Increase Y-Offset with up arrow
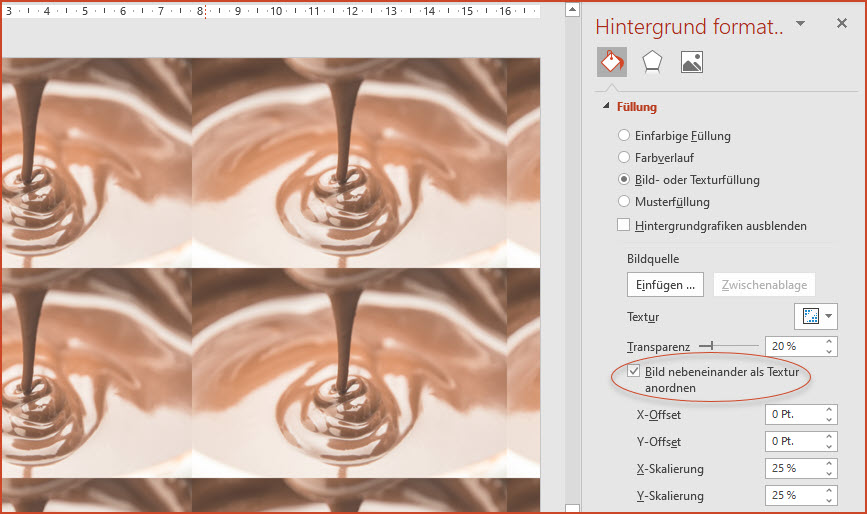Image resolution: width=867 pixels, height=514 pixels. [x=829, y=437]
